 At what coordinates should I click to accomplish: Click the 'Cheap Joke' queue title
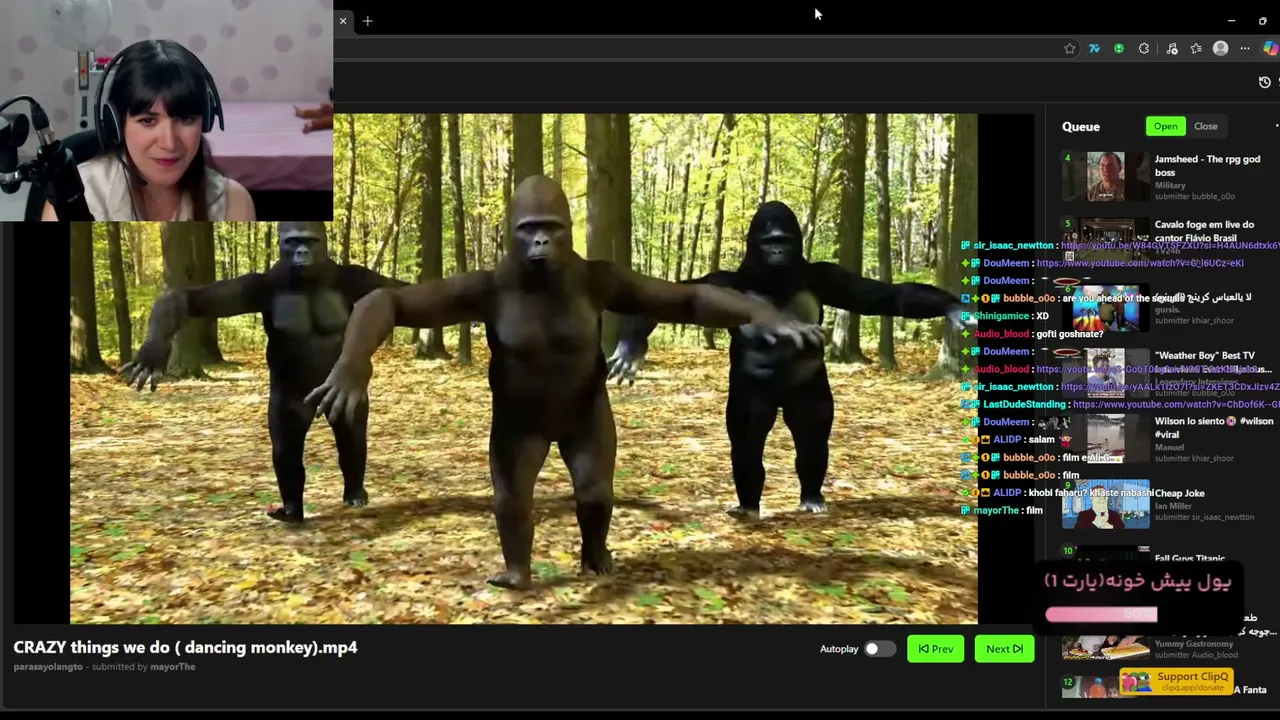[1180, 493]
